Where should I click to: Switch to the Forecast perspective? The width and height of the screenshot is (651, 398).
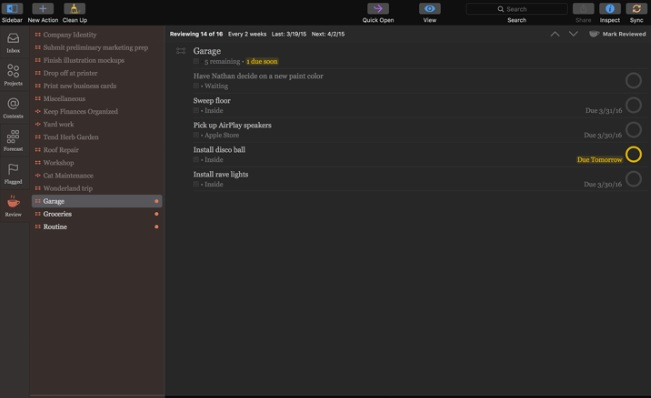[x=13, y=140]
